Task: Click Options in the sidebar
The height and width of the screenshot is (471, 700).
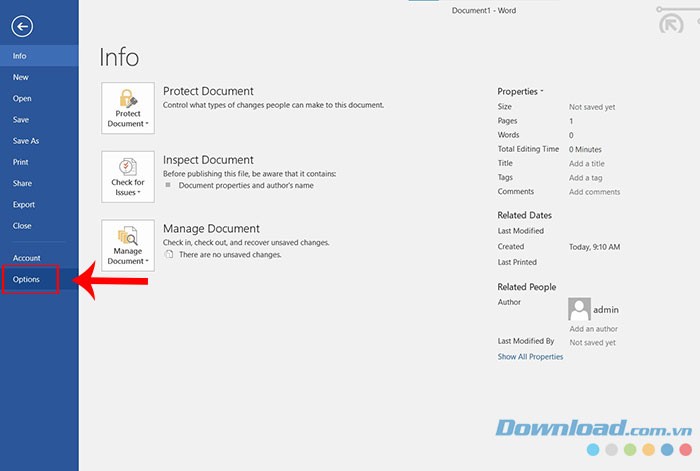Action: pos(27,279)
